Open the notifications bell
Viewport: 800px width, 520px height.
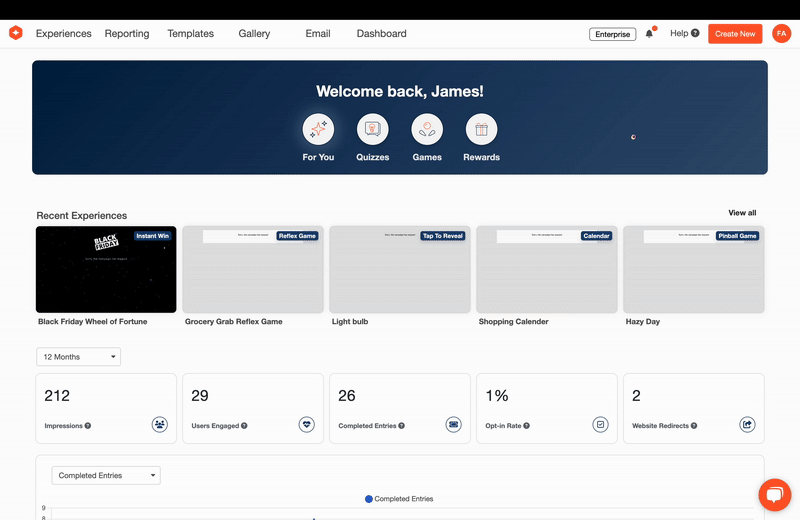[x=649, y=34]
